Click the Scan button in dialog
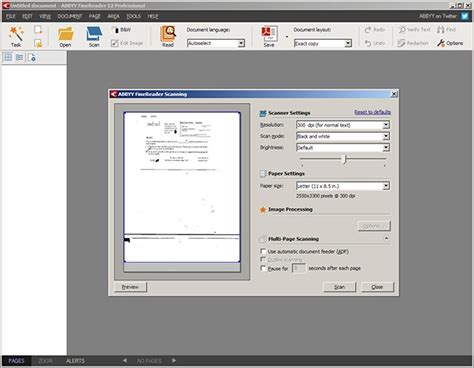 [x=340, y=287]
